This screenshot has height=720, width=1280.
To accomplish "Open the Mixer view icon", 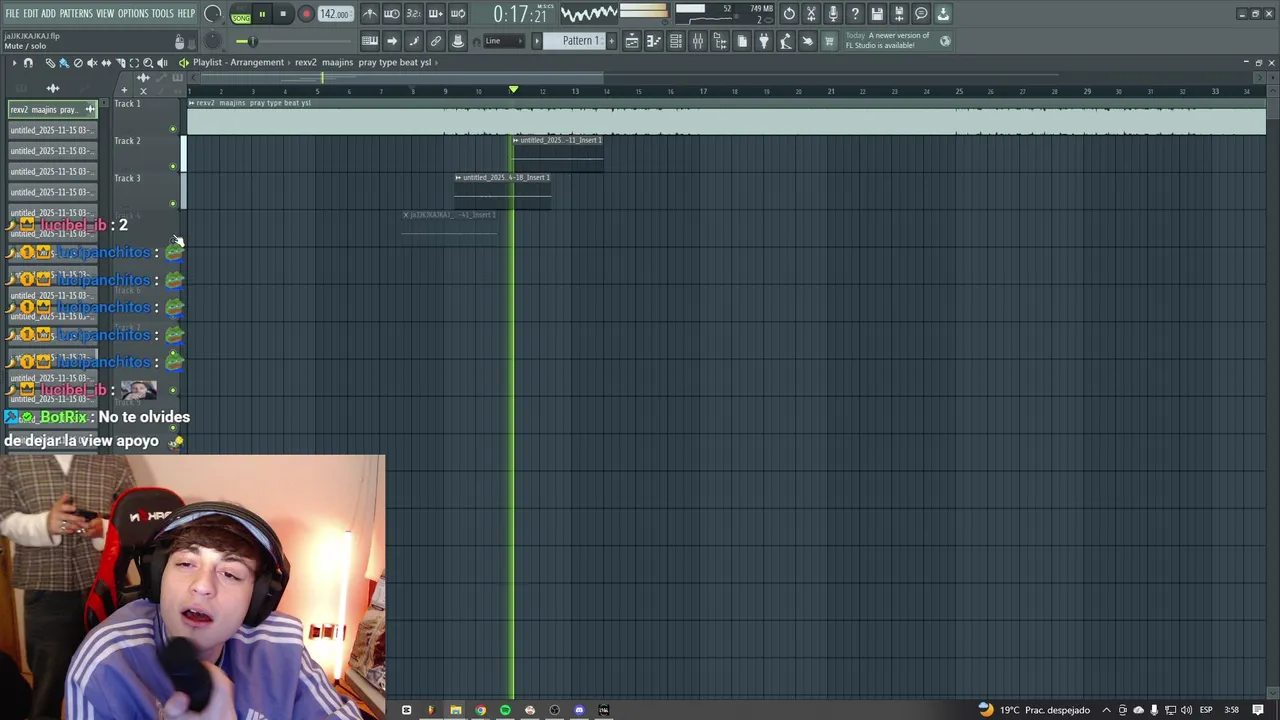I will point(698,41).
